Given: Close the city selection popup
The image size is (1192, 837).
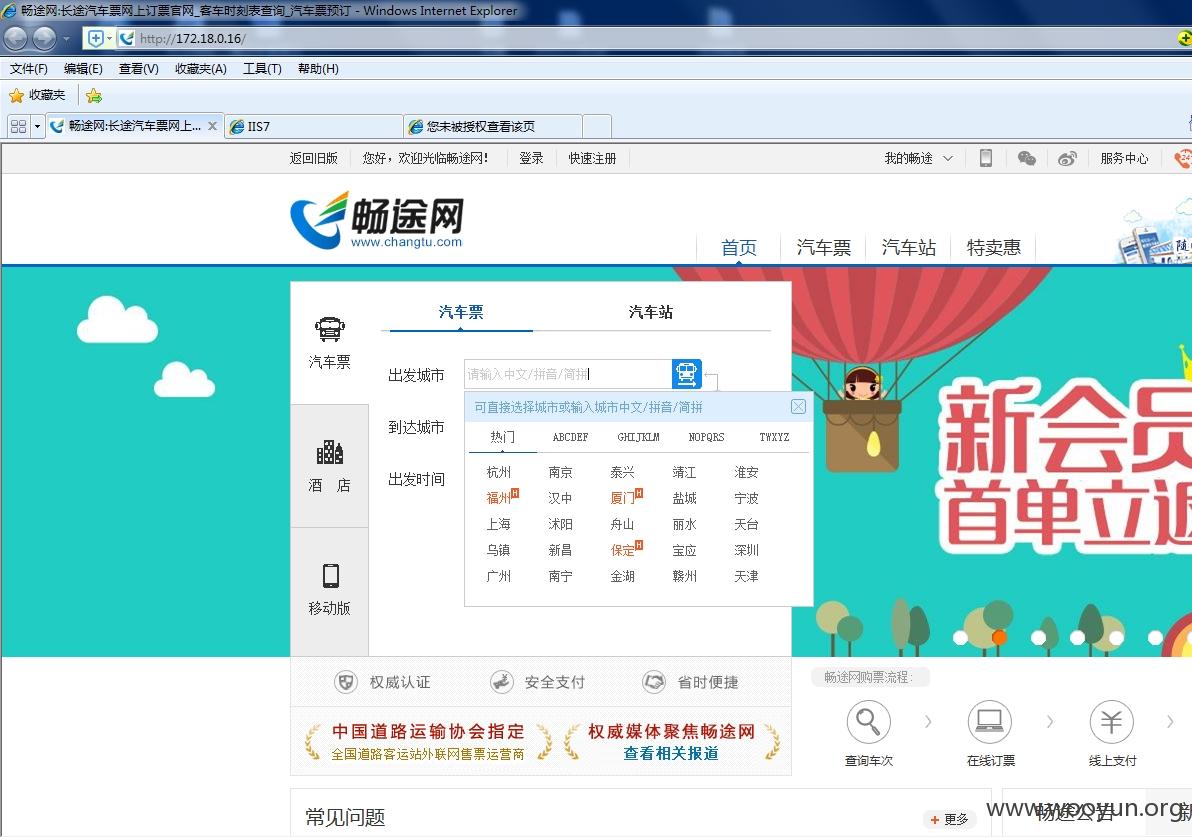Looking at the screenshot, I should (x=798, y=407).
